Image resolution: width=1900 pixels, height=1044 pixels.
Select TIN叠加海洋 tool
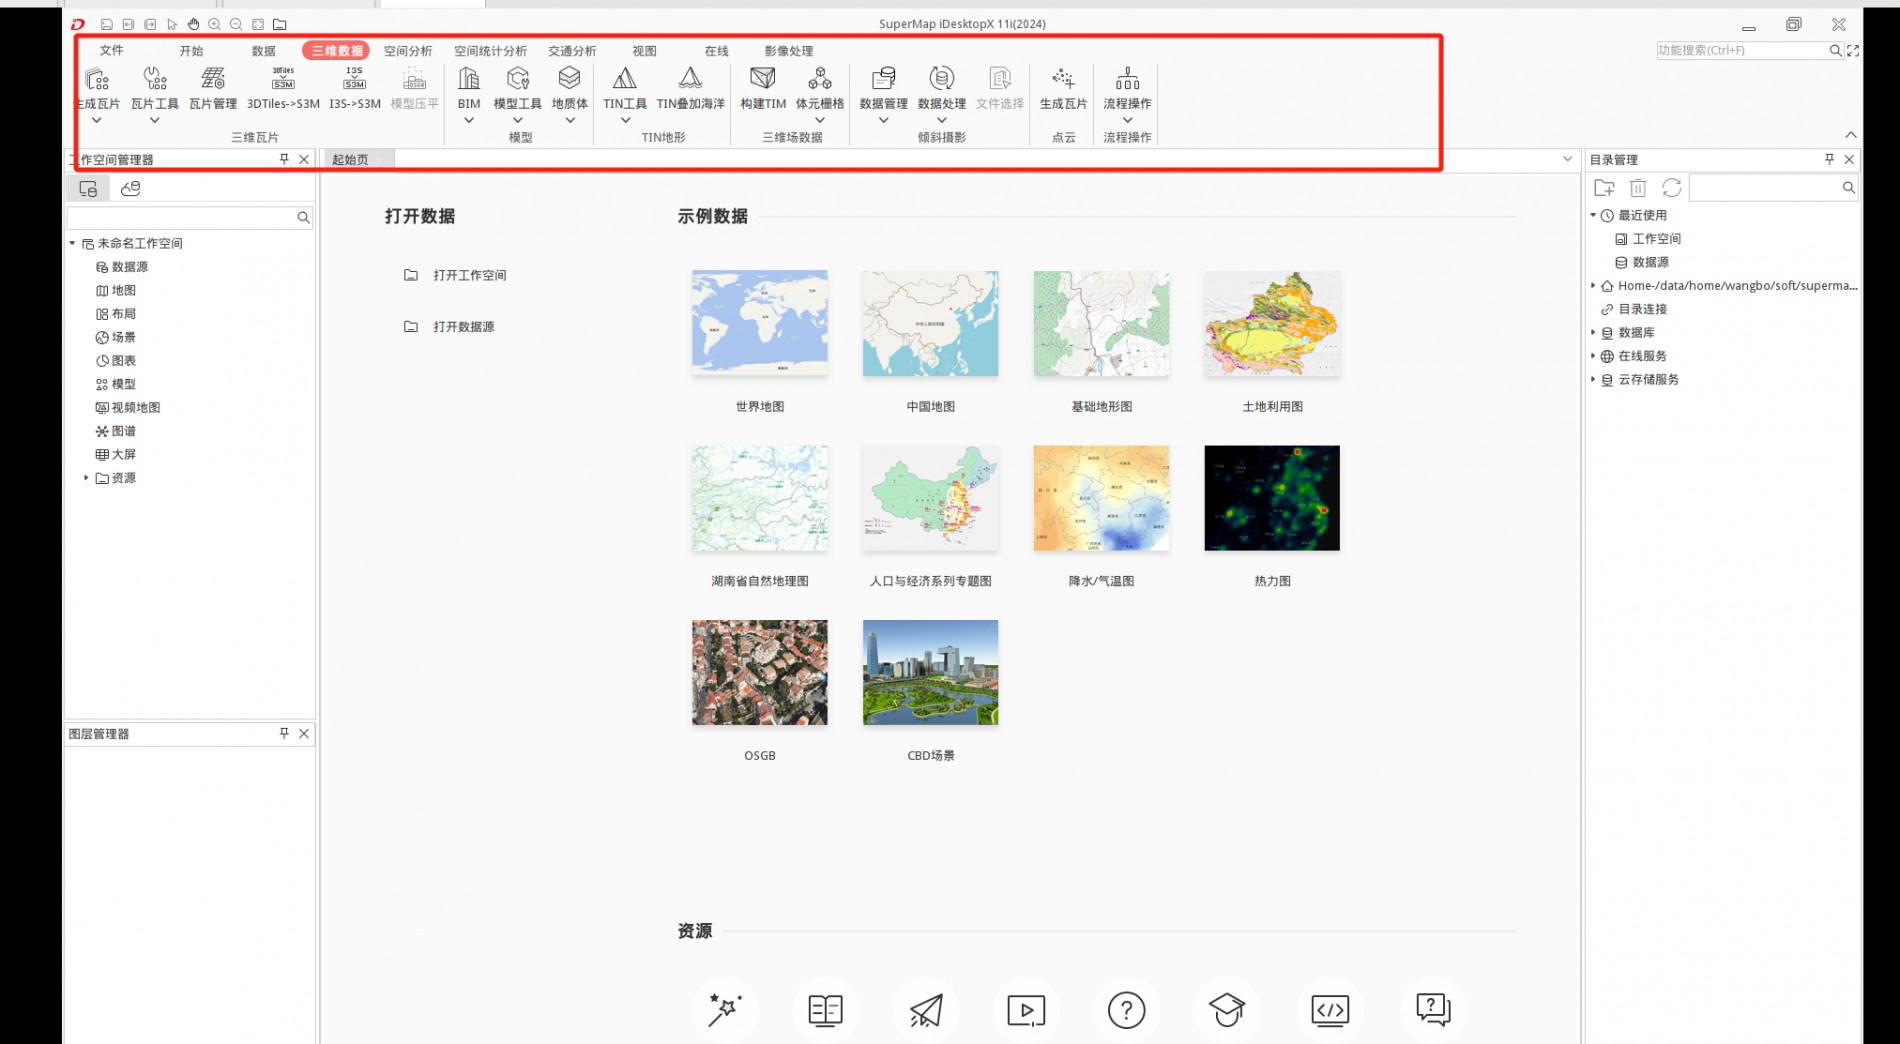(x=691, y=87)
